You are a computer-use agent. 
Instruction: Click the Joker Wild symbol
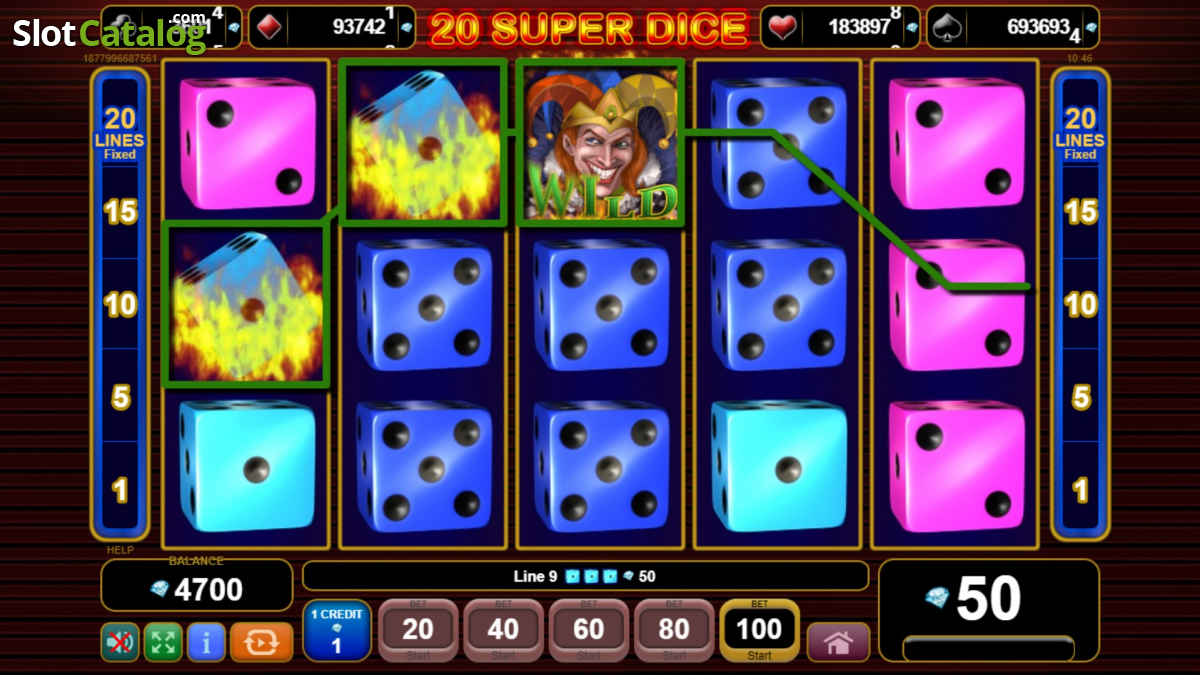(x=600, y=142)
